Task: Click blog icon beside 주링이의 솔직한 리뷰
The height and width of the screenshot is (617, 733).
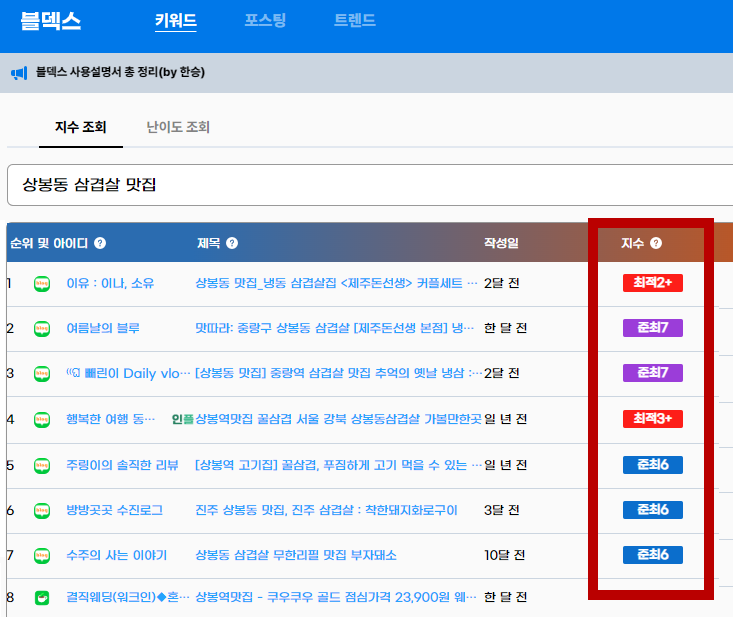Action: click(x=42, y=466)
